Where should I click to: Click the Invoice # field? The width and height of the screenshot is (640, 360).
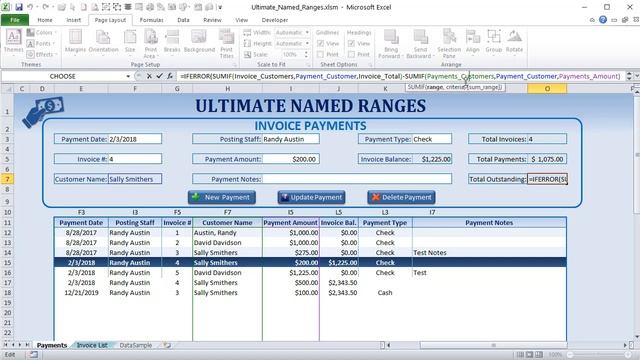point(135,159)
